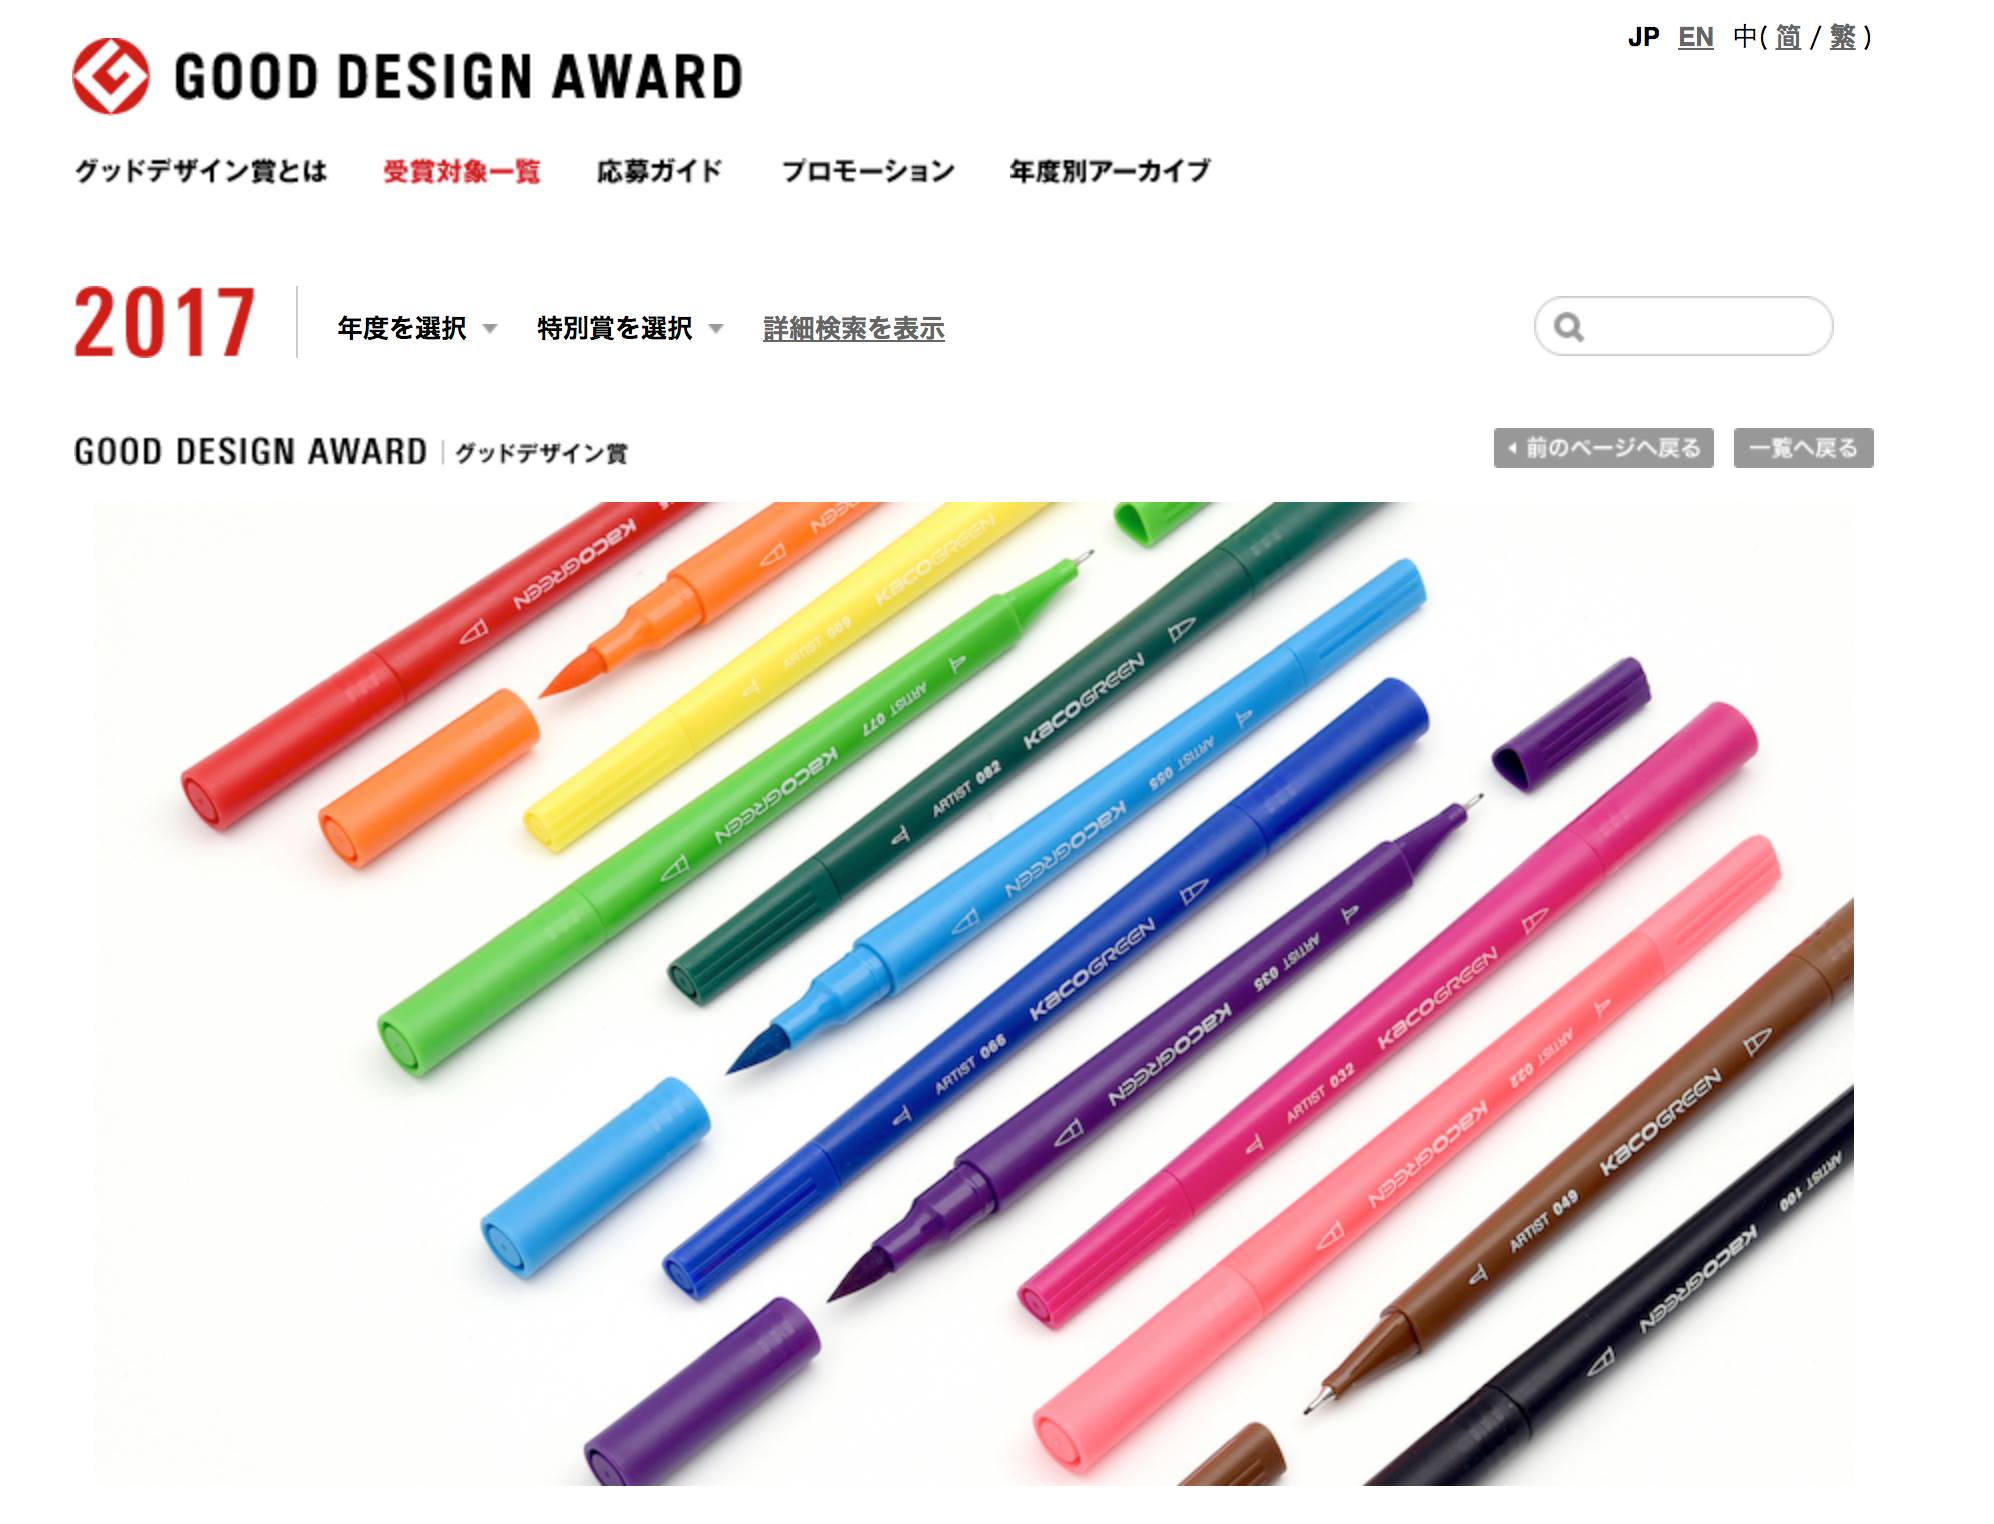Image resolution: width=1994 pixels, height=1524 pixels.
Task: Click the 詳細検索を表示 link
Action: click(x=853, y=328)
